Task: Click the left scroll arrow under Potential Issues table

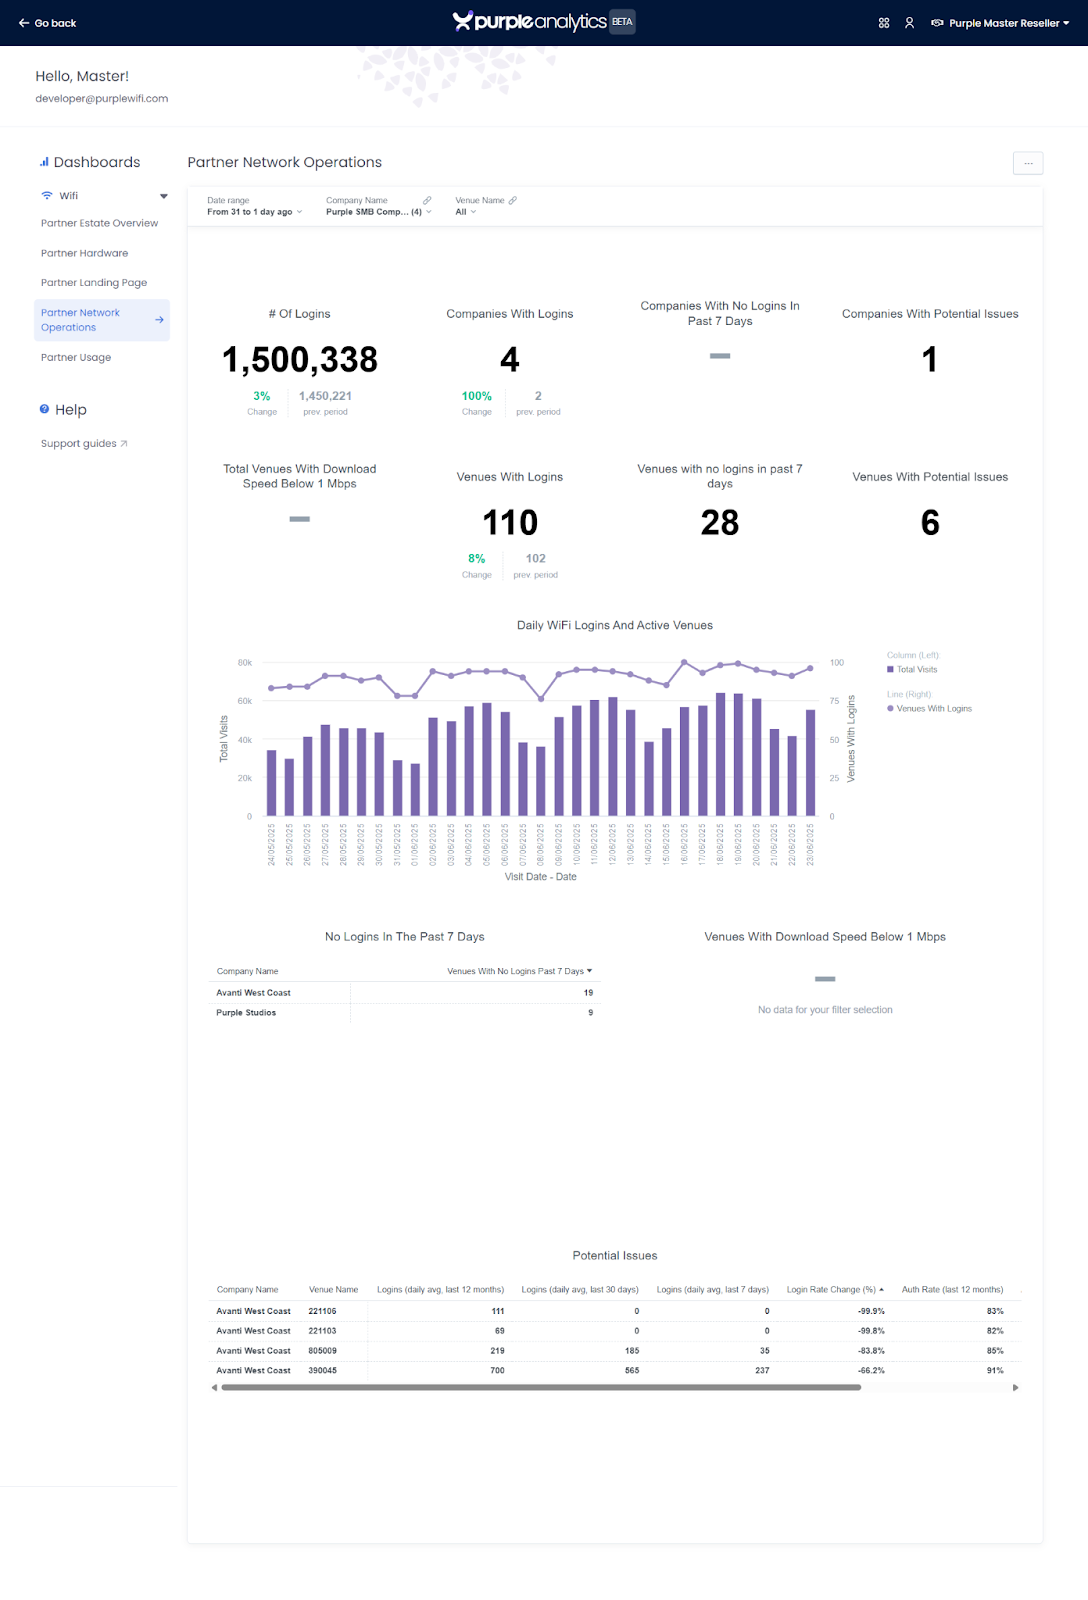Action: (x=214, y=1388)
